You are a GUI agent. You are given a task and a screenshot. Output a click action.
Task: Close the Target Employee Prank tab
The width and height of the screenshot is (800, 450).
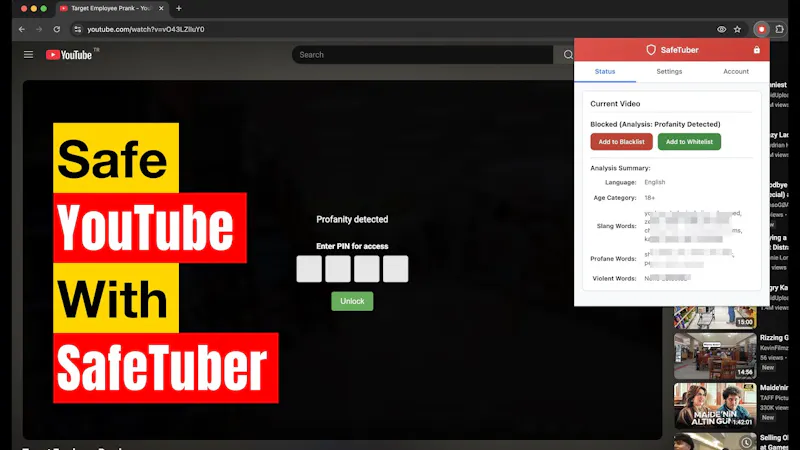161,8
